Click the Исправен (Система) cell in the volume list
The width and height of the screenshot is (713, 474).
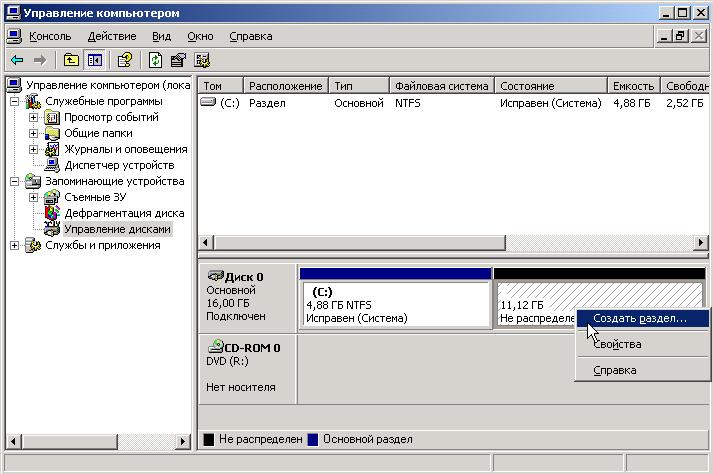coord(551,103)
